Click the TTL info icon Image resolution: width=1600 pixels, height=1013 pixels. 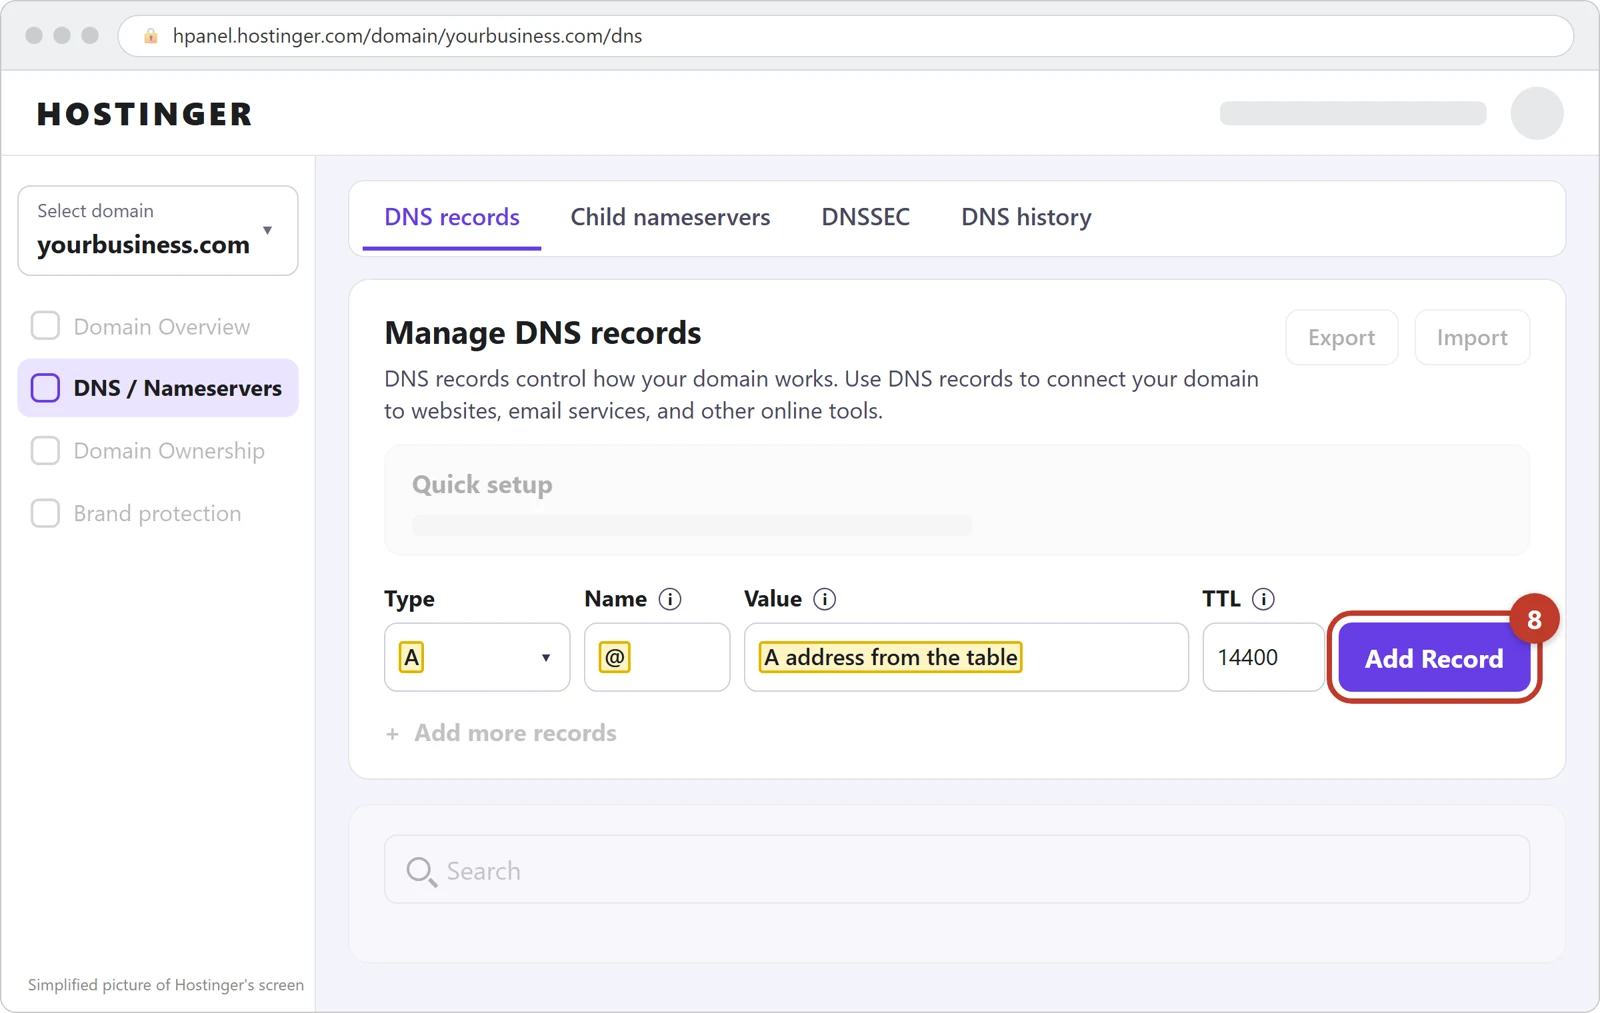tap(1263, 599)
